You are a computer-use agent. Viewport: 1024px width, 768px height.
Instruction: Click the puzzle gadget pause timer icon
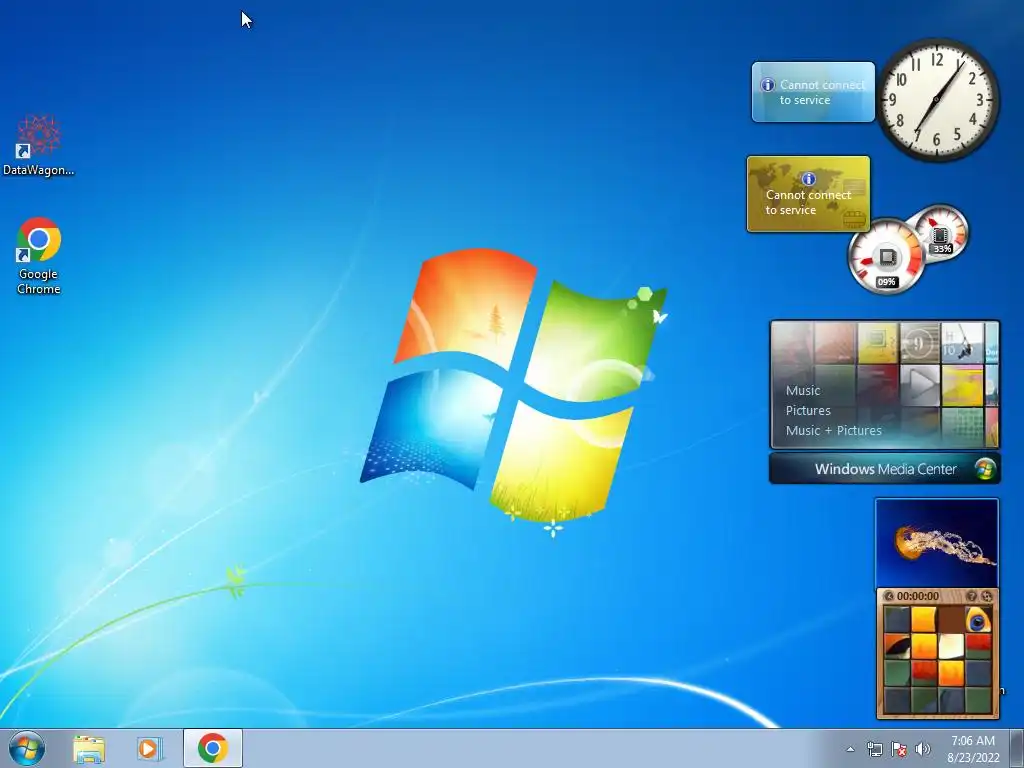pos(889,596)
